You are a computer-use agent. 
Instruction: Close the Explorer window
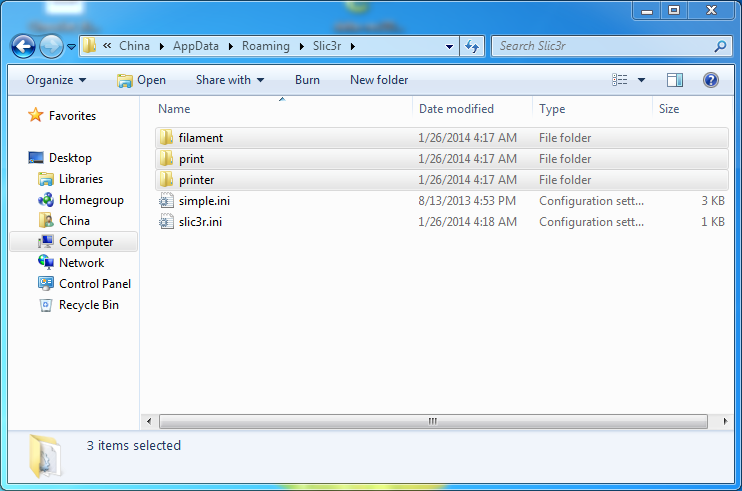711,11
